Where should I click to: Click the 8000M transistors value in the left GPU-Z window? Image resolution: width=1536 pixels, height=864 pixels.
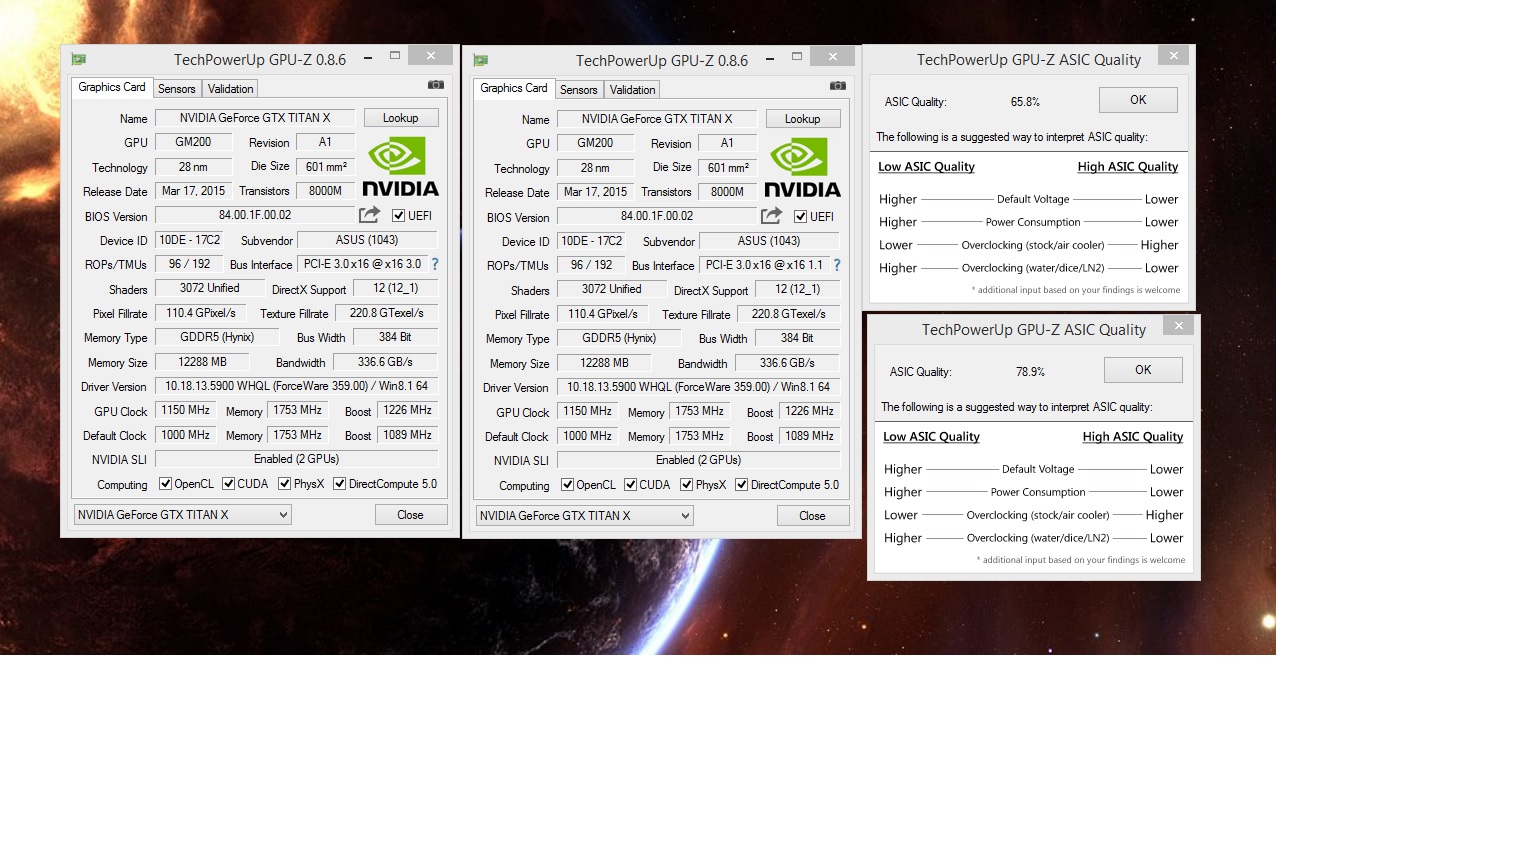click(x=326, y=191)
